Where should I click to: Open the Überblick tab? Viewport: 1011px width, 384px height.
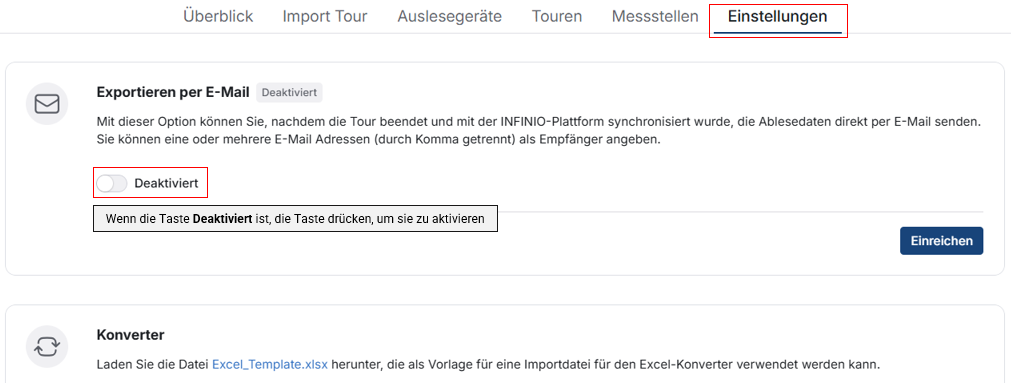[218, 16]
